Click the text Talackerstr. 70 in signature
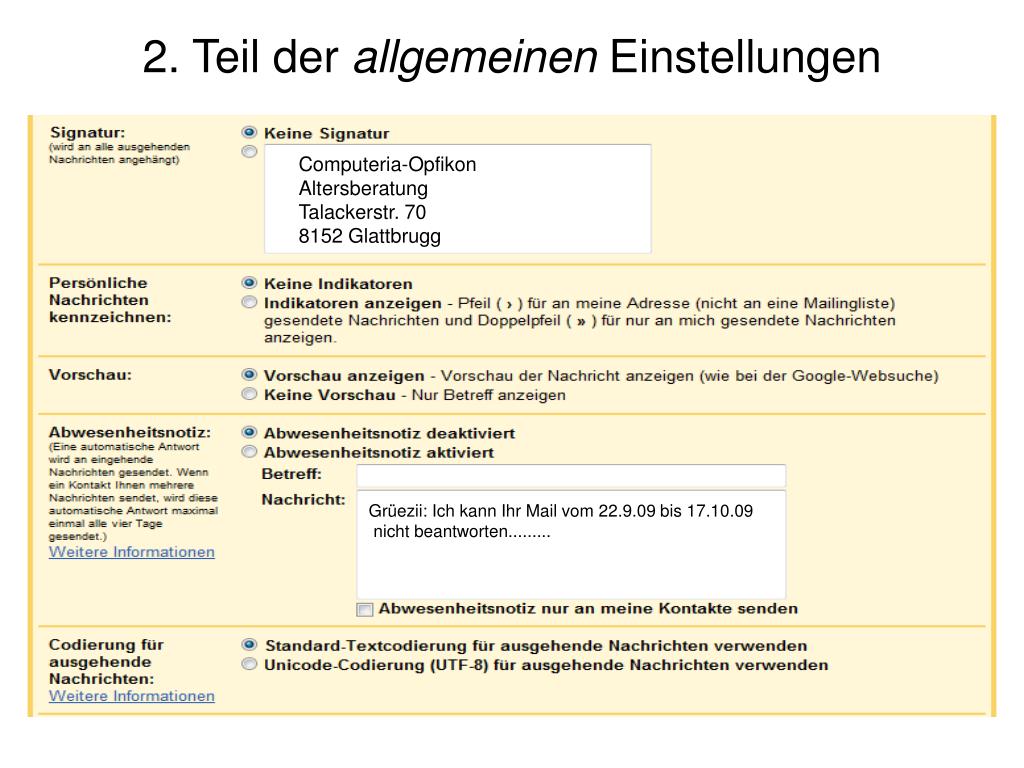The width and height of the screenshot is (1024, 768). pos(362,212)
